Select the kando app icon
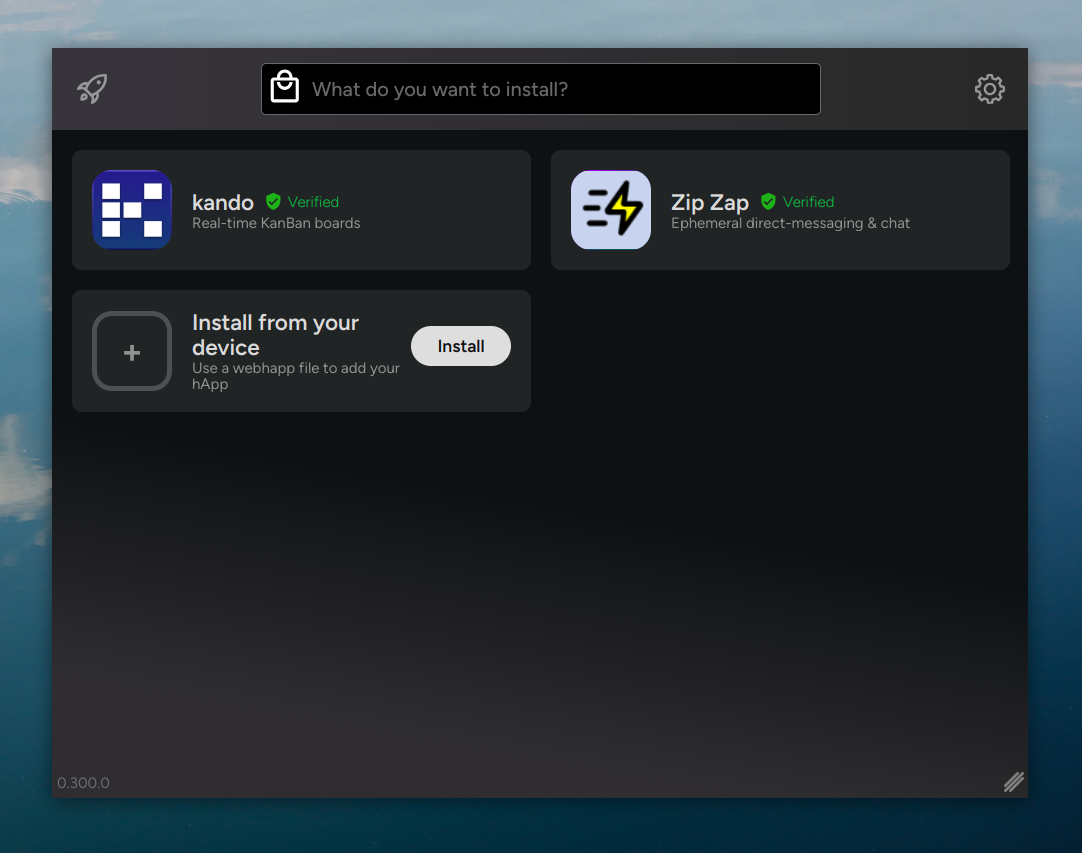The image size is (1082, 853). coord(132,210)
